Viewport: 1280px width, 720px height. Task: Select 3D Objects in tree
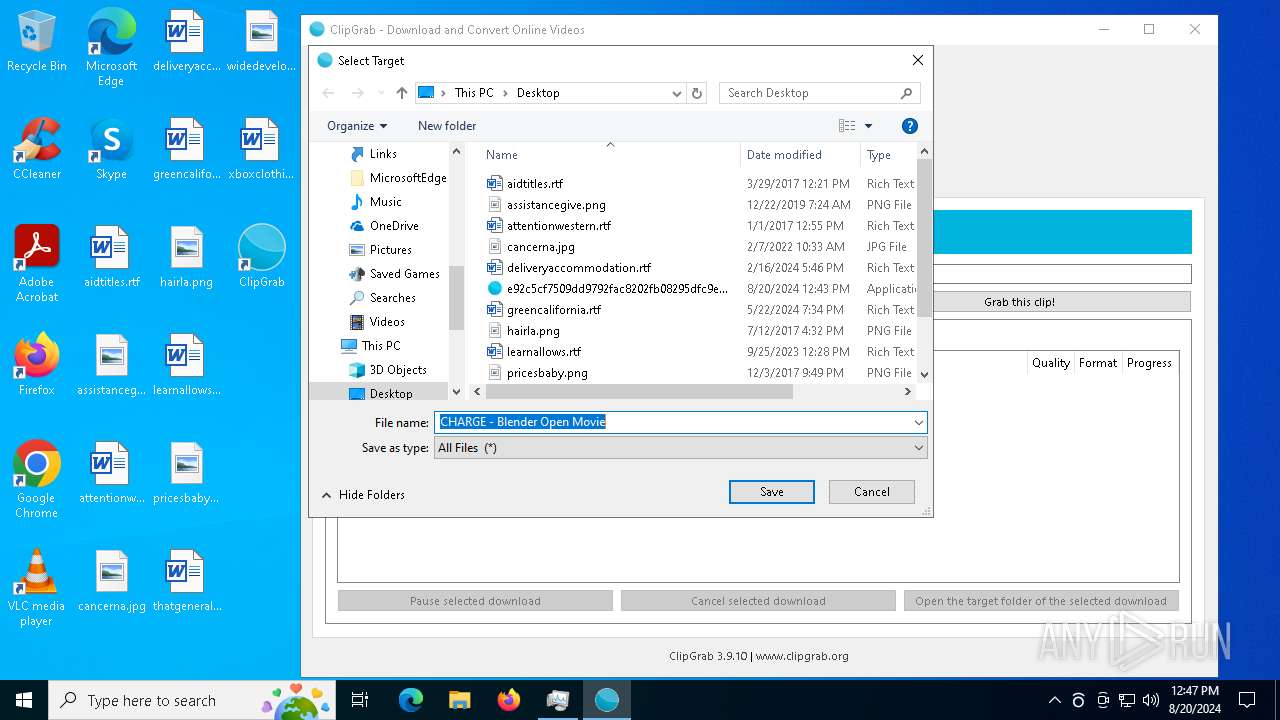click(x=398, y=370)
